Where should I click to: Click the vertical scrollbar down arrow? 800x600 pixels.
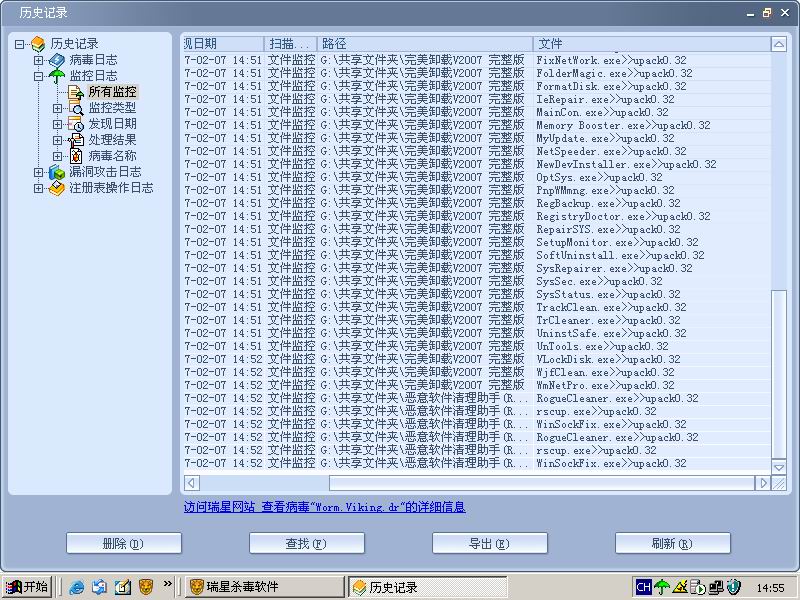[779, 466]
